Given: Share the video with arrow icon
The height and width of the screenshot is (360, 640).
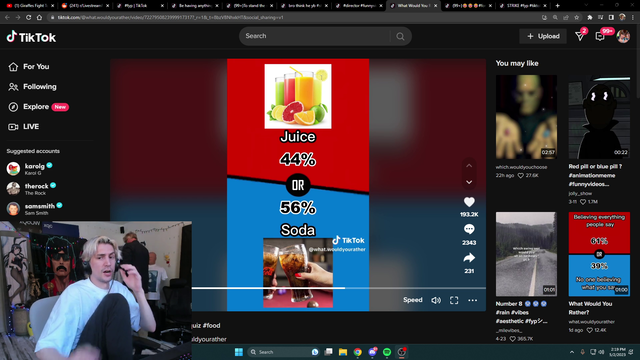Looking at the screenshot, I should [x=469, y=258].
